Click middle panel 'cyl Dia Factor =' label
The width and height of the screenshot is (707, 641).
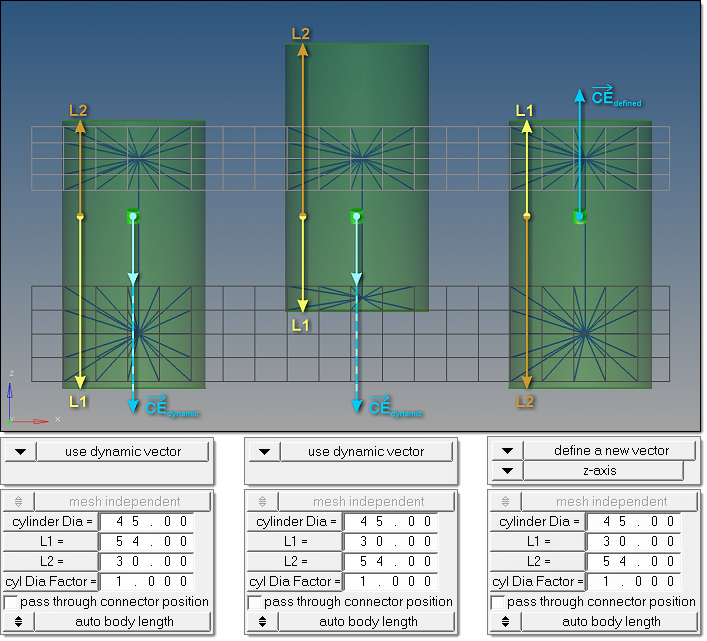pos(295,582)
